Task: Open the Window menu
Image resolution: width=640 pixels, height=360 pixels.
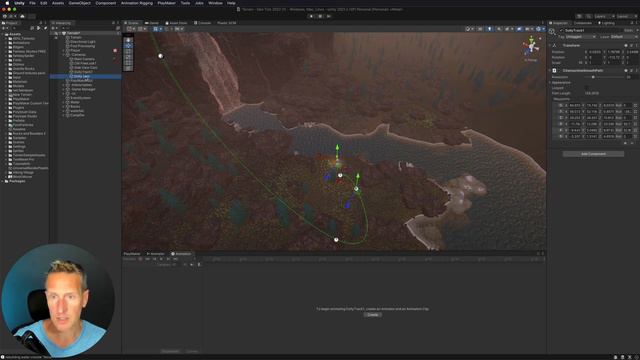Action: coord(216,3)
